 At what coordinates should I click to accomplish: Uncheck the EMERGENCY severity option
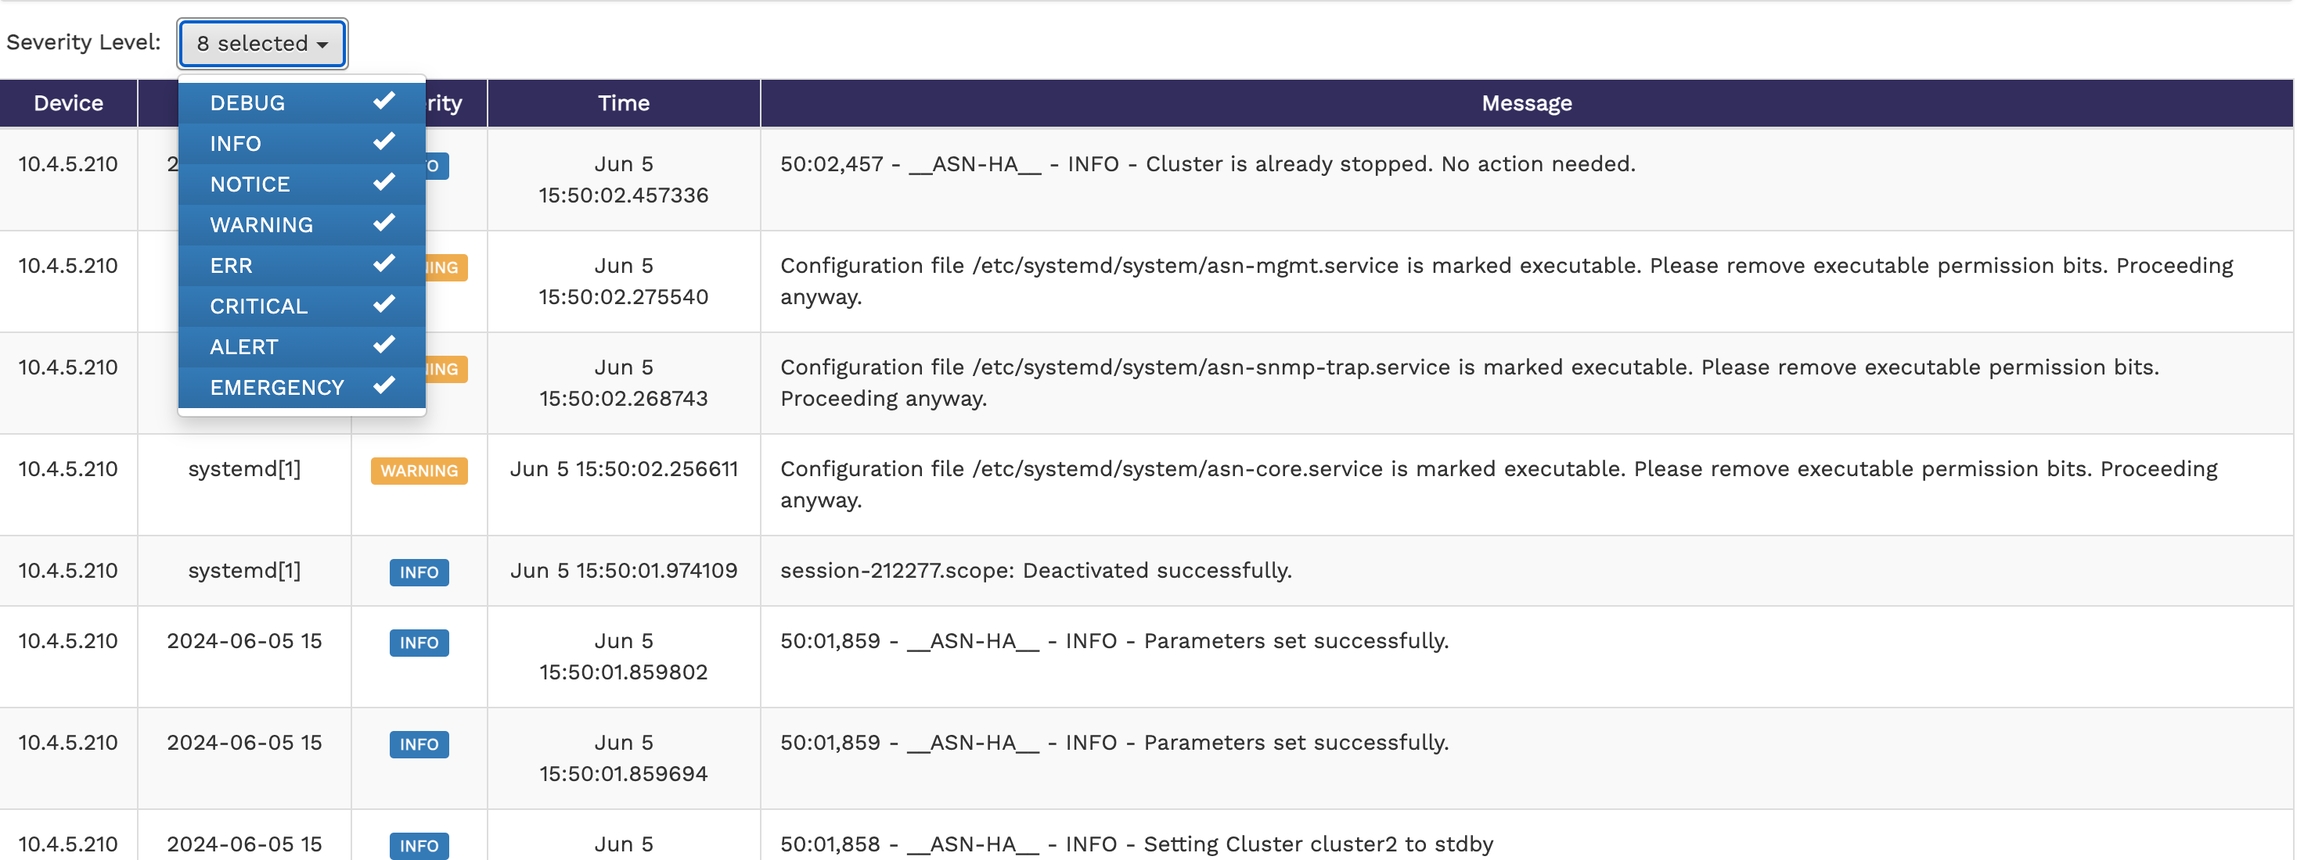300,387
